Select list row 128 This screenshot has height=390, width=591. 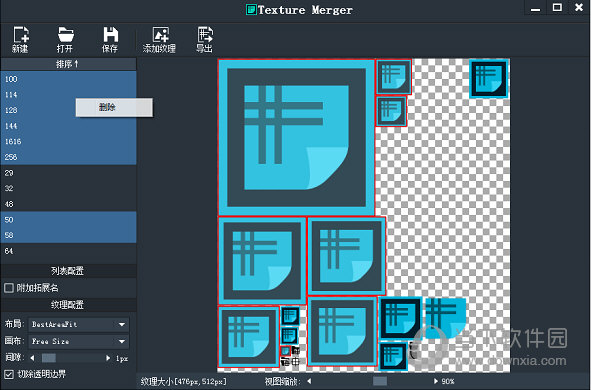68,110
